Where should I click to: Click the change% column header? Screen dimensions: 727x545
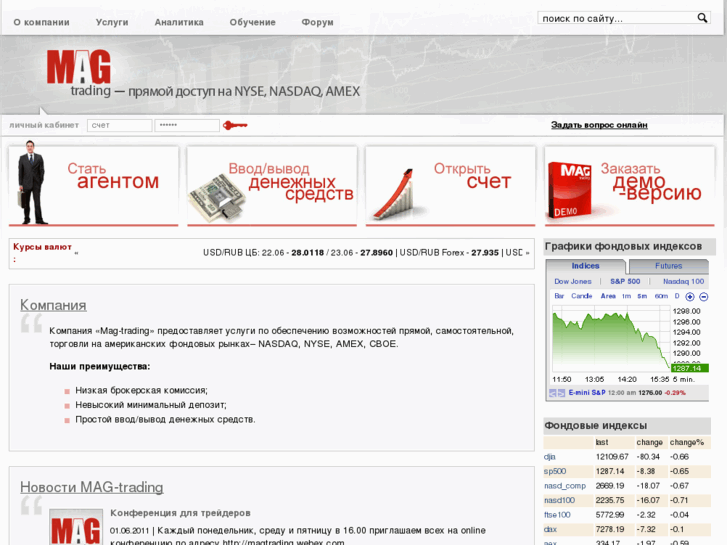point(687,442)
